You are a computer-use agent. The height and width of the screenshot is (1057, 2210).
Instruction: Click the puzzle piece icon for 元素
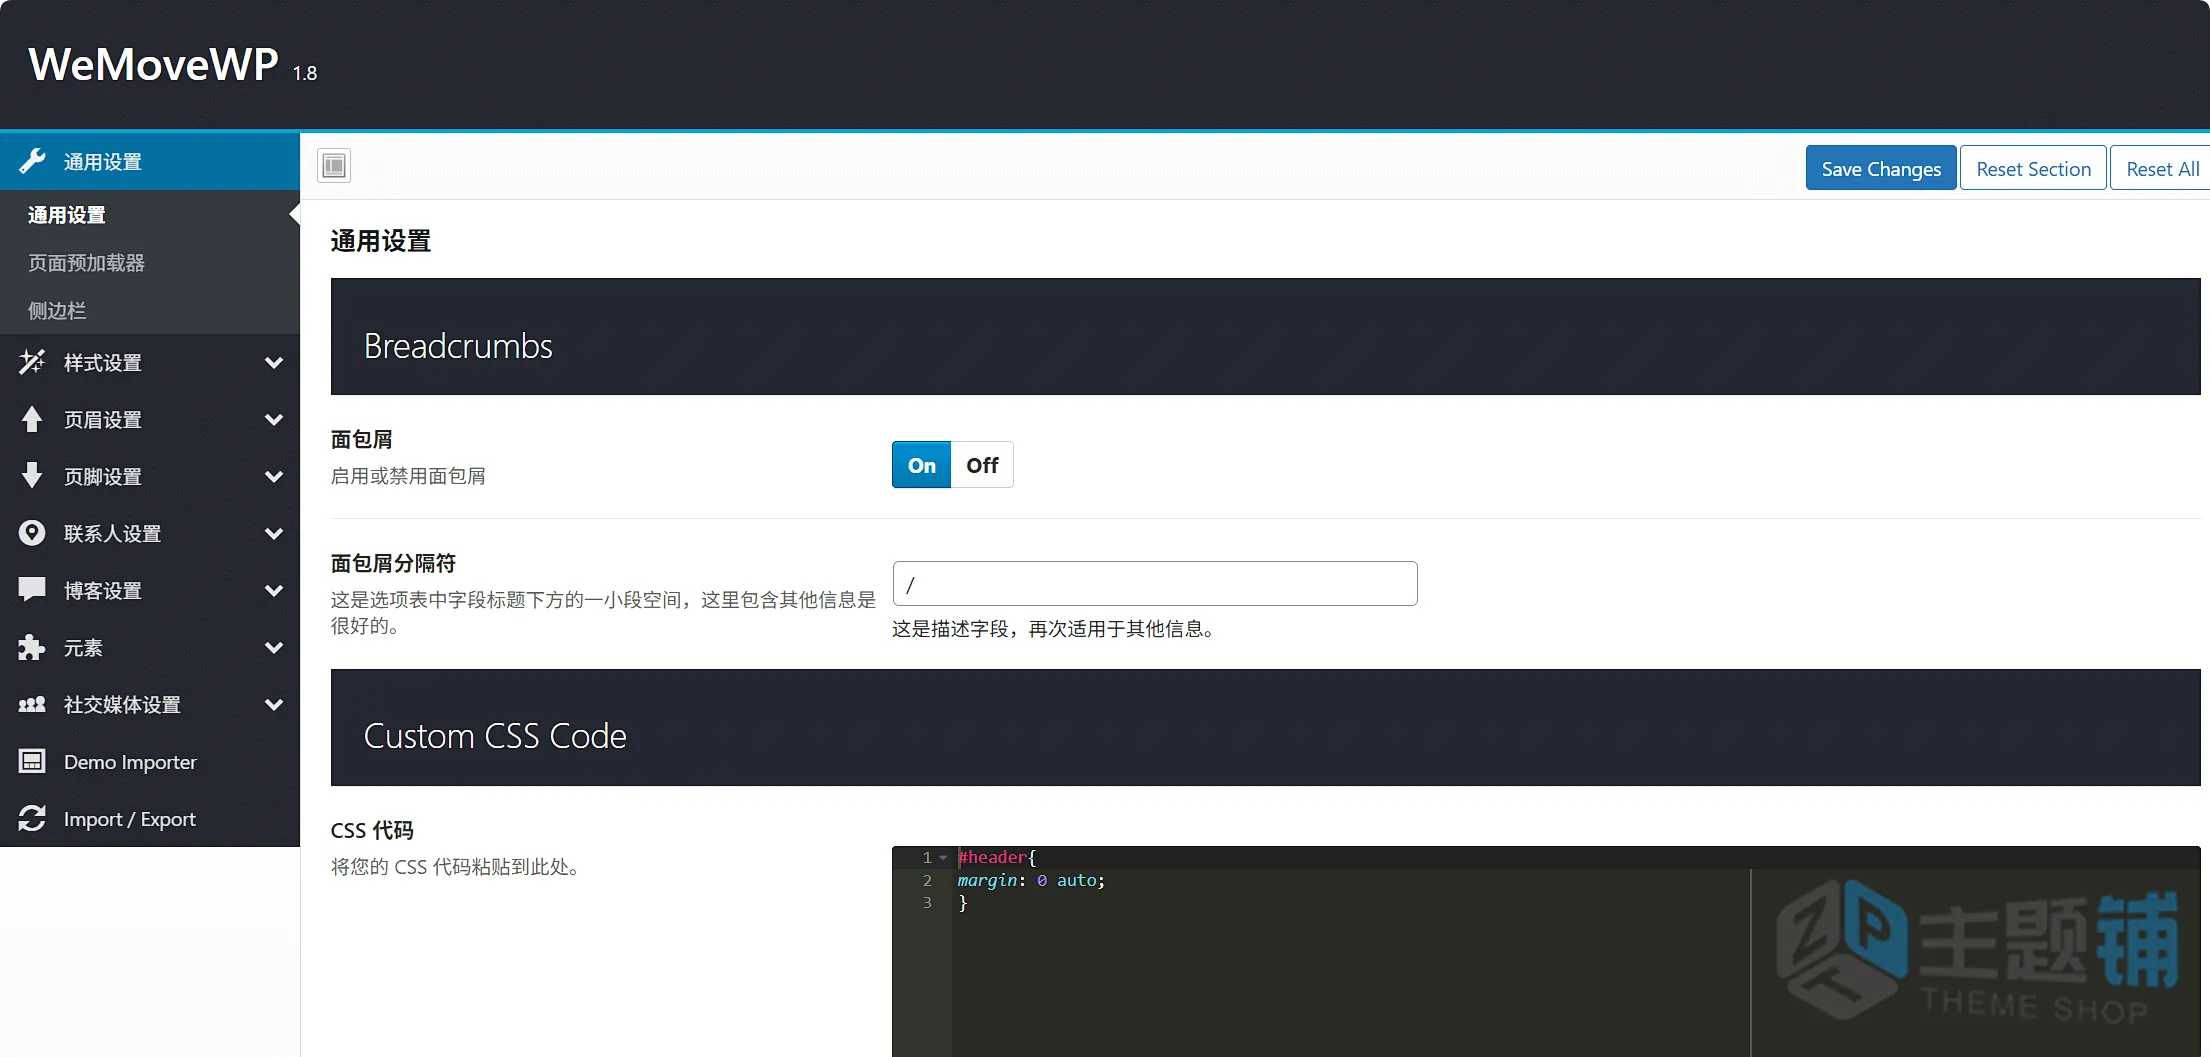click(x=32, y=647)
